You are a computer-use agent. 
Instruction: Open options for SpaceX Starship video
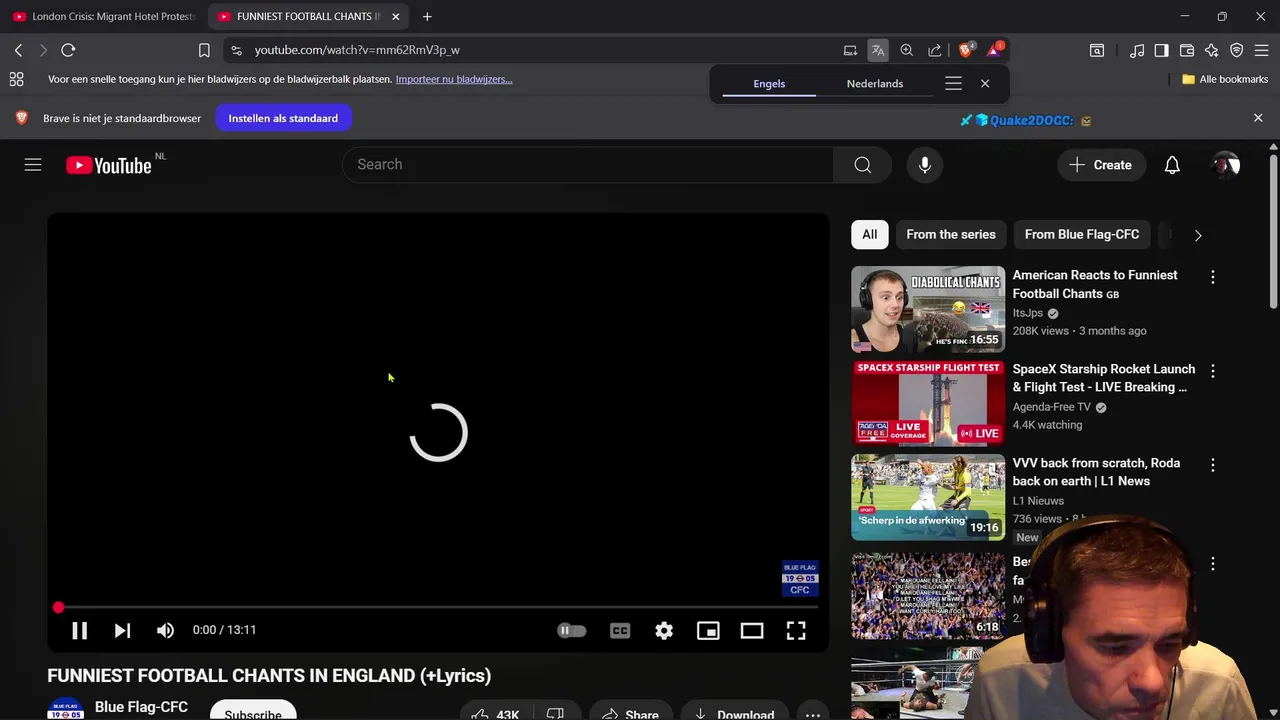(x=1213, y=371)
